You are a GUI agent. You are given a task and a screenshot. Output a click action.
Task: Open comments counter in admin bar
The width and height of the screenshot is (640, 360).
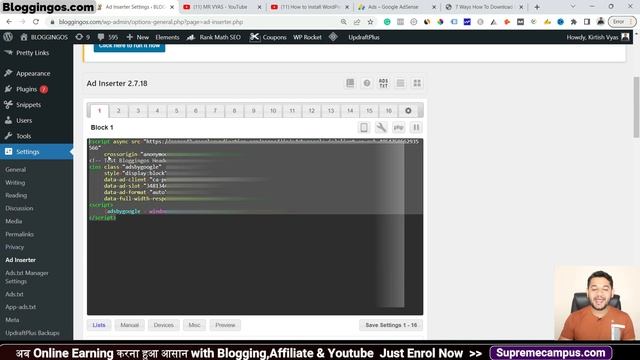point(108,37)
